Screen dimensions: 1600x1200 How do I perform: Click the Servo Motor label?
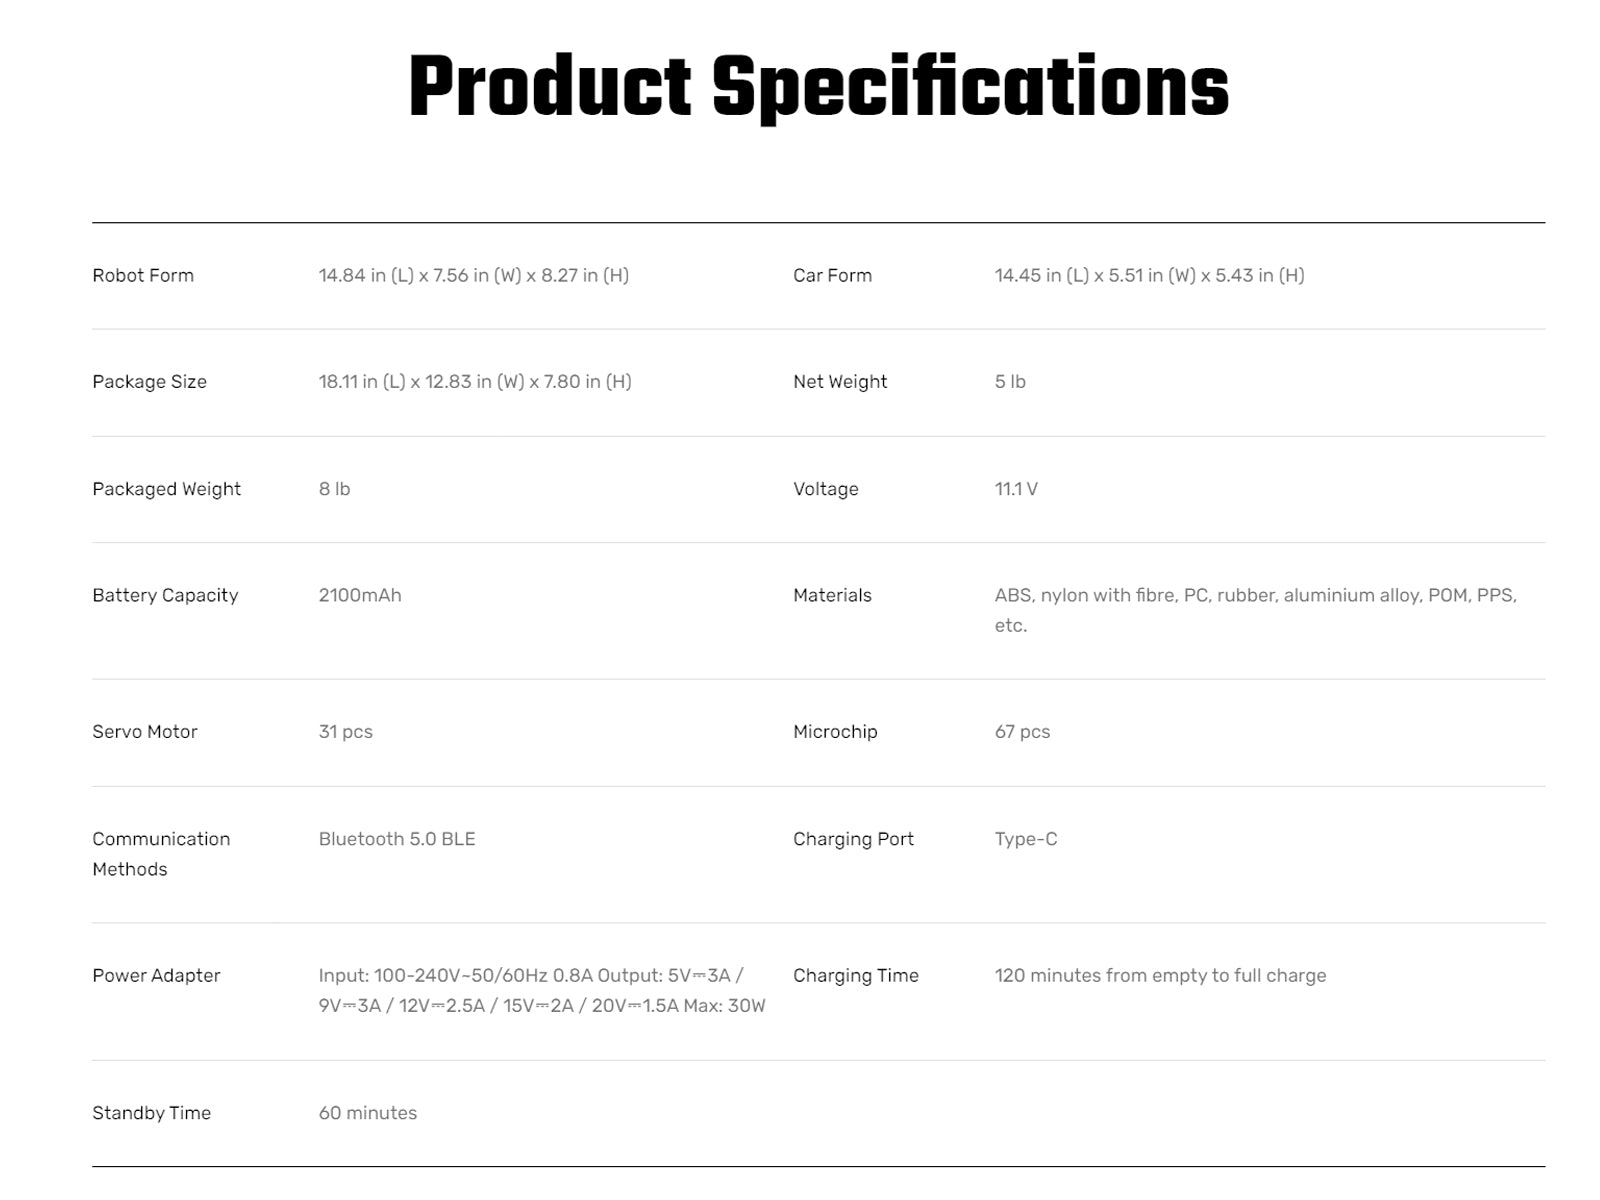tap(145, 731)
